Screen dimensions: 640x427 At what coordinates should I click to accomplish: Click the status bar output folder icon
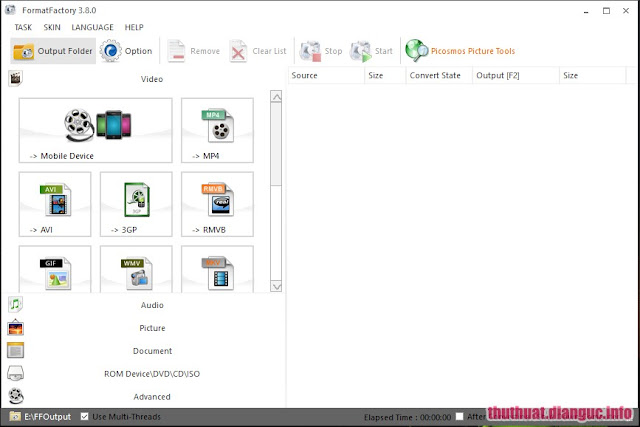[x=15, y=416]
